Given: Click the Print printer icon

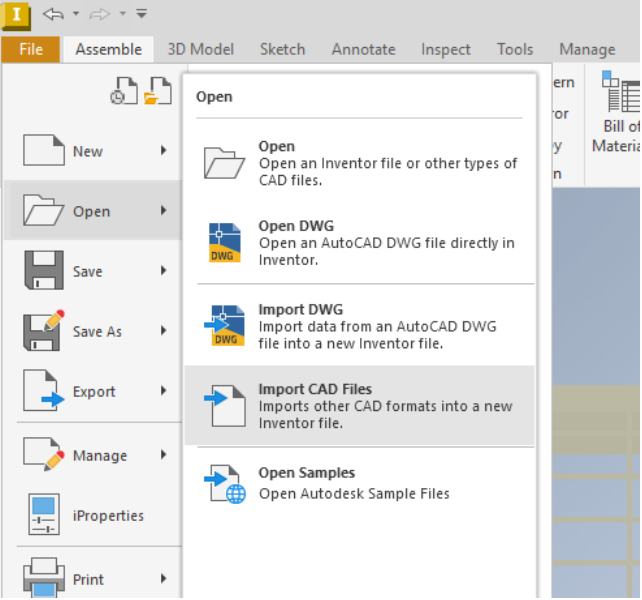Looking at the screenshot, I should point(44,577).
